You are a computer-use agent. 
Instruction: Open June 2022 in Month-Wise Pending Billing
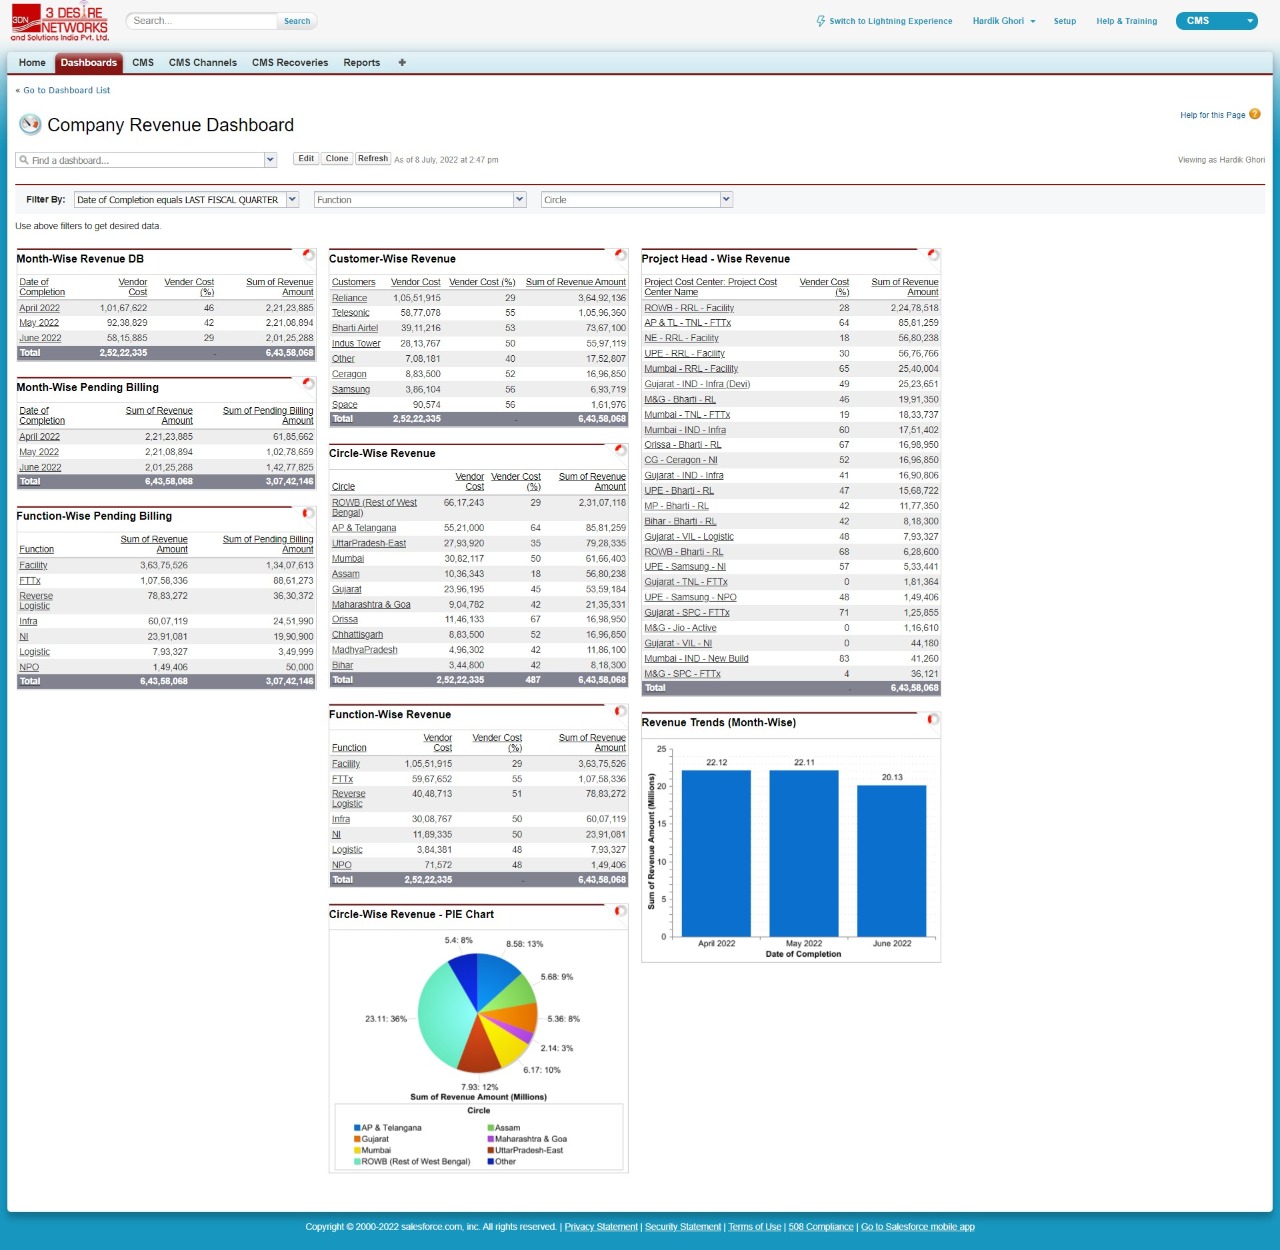[x=40, y=467]
